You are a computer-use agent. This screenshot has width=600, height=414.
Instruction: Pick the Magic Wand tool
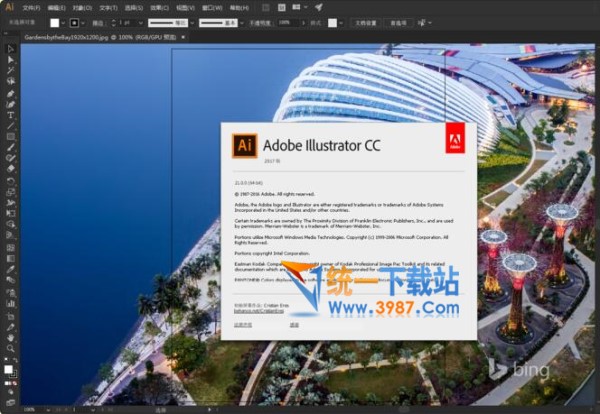tap(10, 70)
